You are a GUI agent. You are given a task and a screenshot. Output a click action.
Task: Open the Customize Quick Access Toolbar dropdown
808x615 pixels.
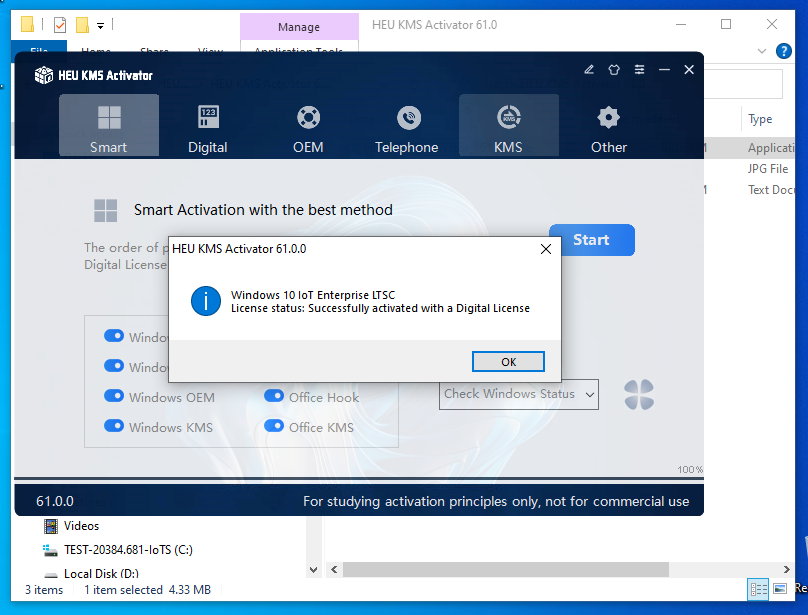100,25
